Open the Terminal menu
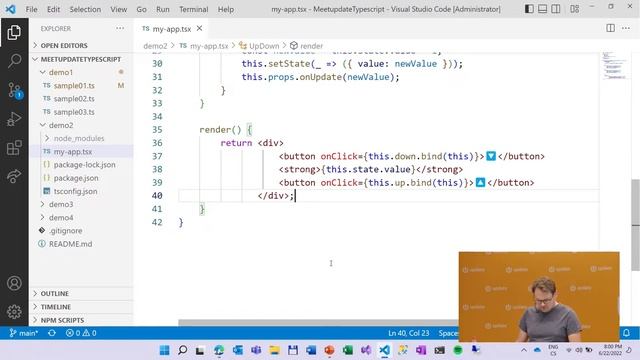The height and width of the screenshot is (360, 640). (193, 9)
